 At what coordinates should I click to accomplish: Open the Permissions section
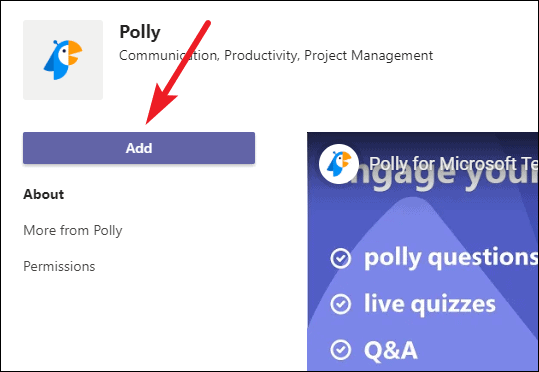click(x=59, y=266)
